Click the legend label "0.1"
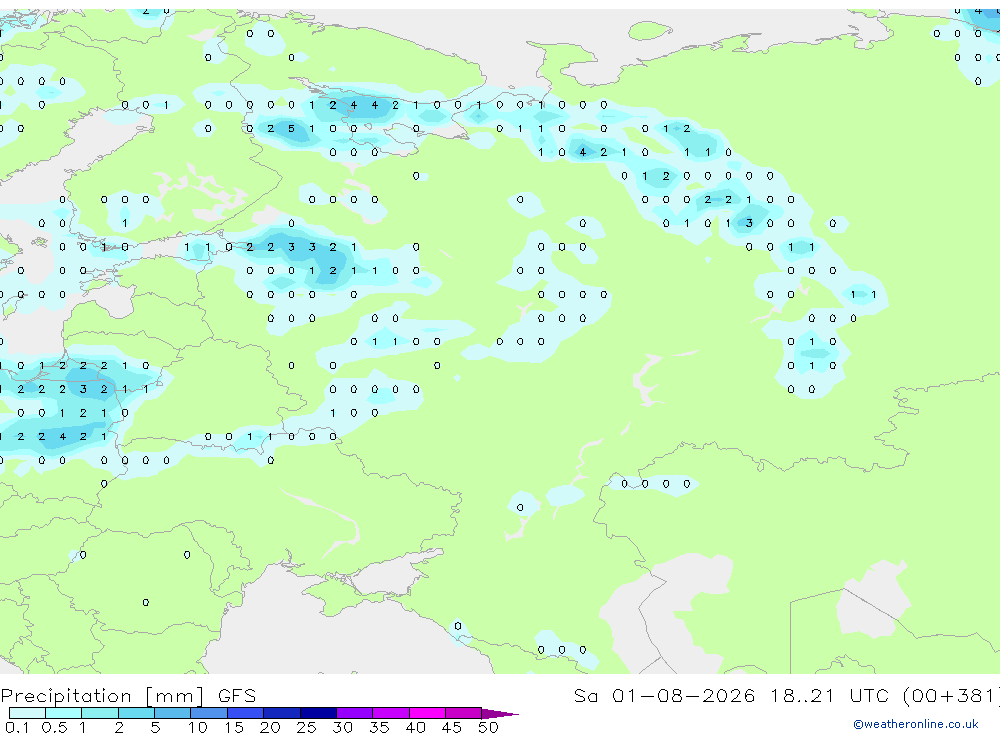 [17, 727]
